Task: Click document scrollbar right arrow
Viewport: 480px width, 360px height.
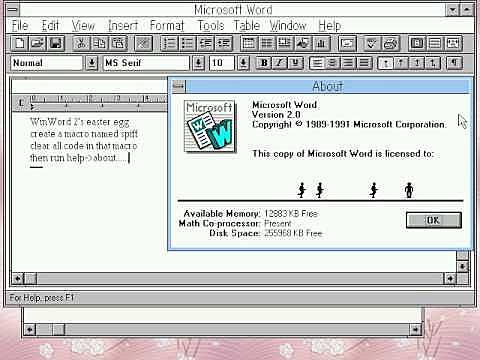Action: [450, 278]
